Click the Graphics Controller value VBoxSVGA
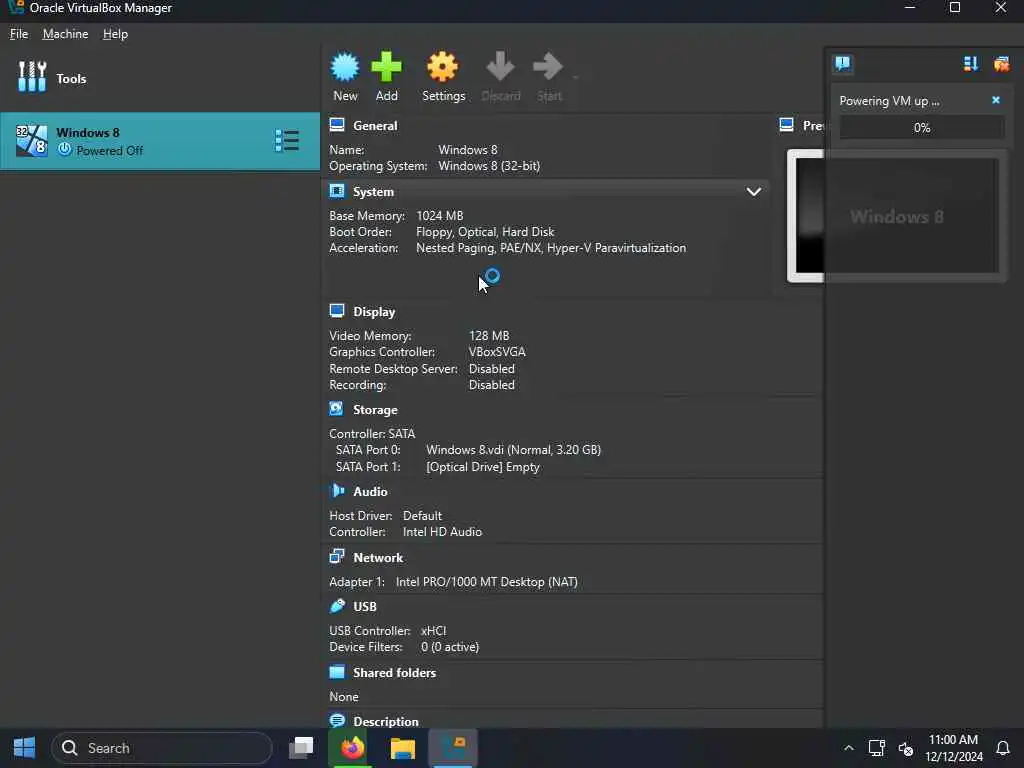The image size is (1024, 768). pos(497,352)
